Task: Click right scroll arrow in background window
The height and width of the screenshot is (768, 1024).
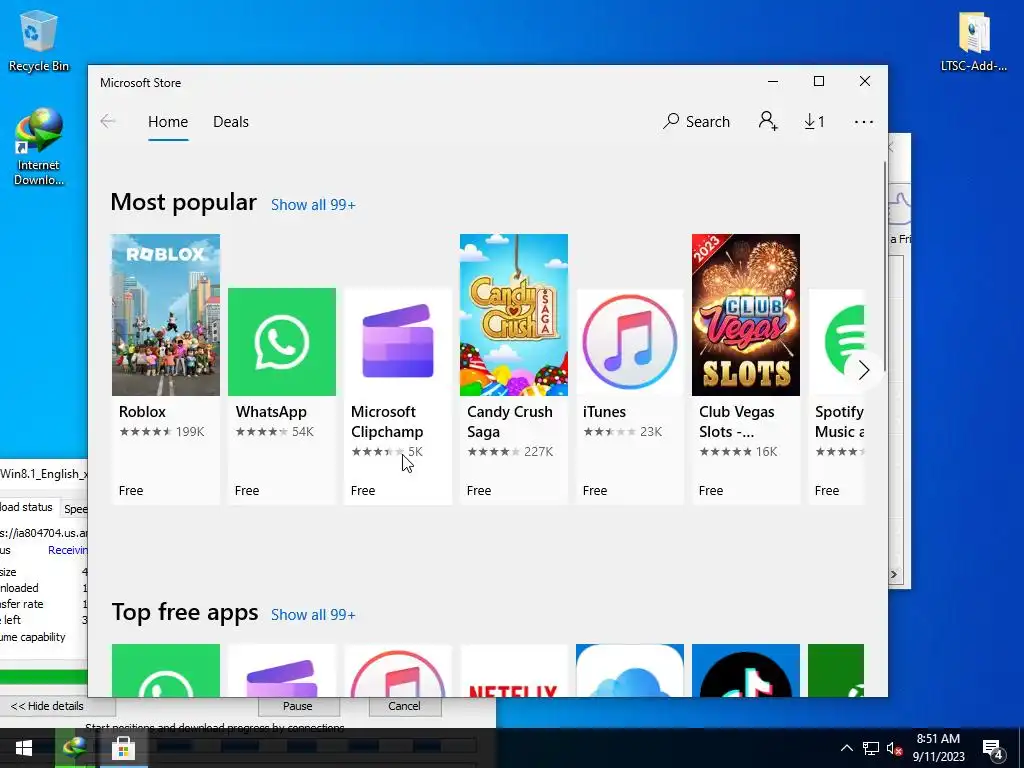Action: [x=894, y=575]
